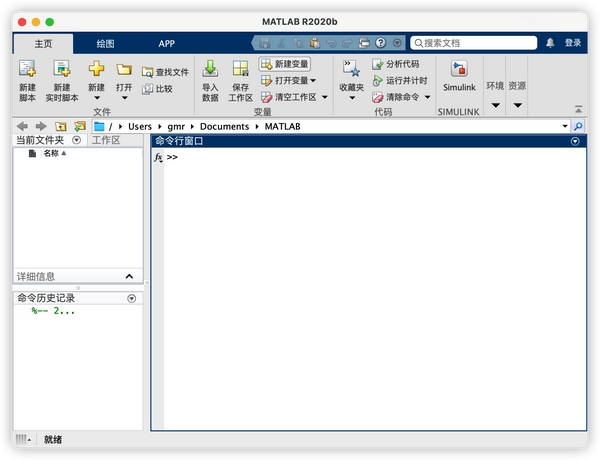
Task: Open the 命令行窗口 panel actions menu
Action: (575, 142)
